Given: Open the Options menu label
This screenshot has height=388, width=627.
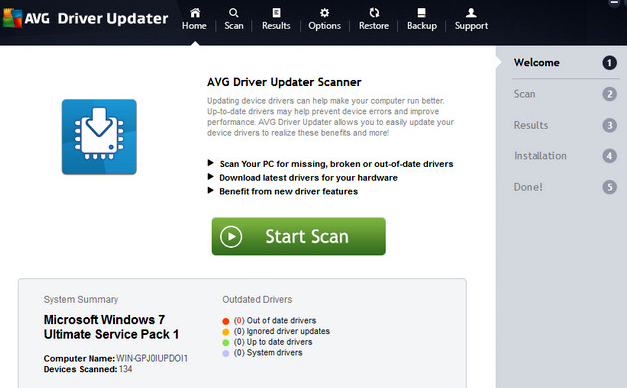Looking at the screenshot, I should [x=324, y=26].
